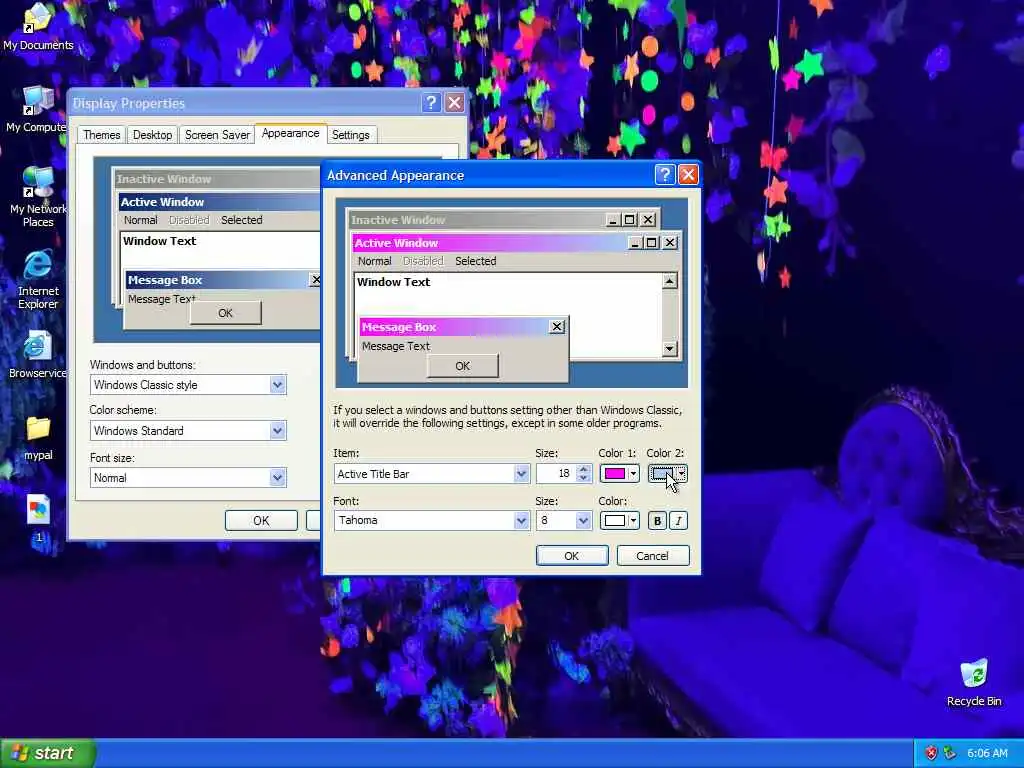The image size is (1024, 768).
Task: Switch to the Desktop tab
Action: pyautogui.click(x=152, y=135)
